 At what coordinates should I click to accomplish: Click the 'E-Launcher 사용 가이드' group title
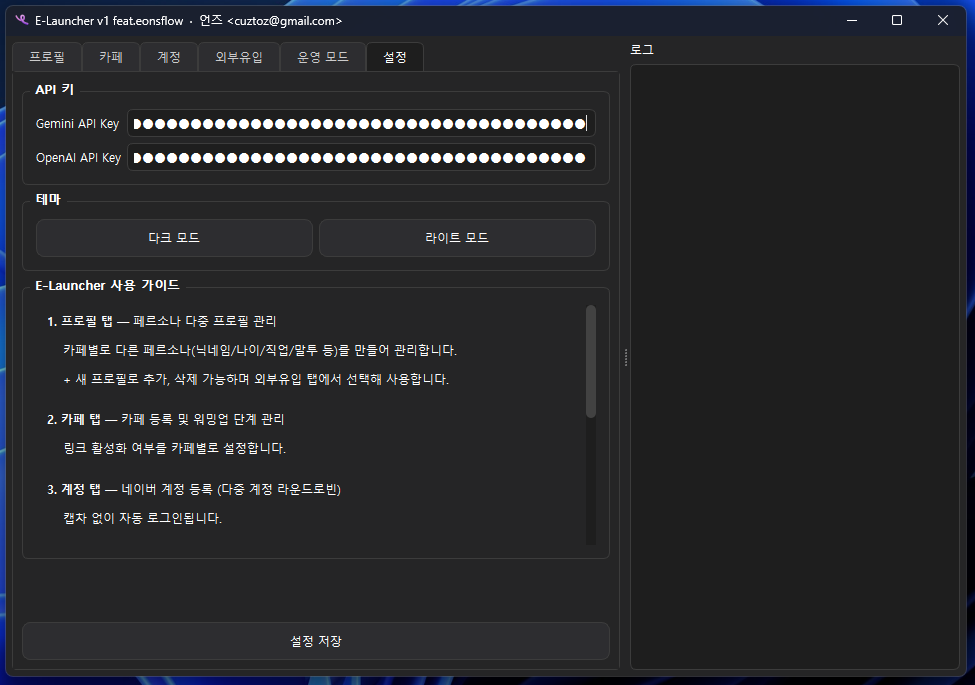click(x=107, y=285)
